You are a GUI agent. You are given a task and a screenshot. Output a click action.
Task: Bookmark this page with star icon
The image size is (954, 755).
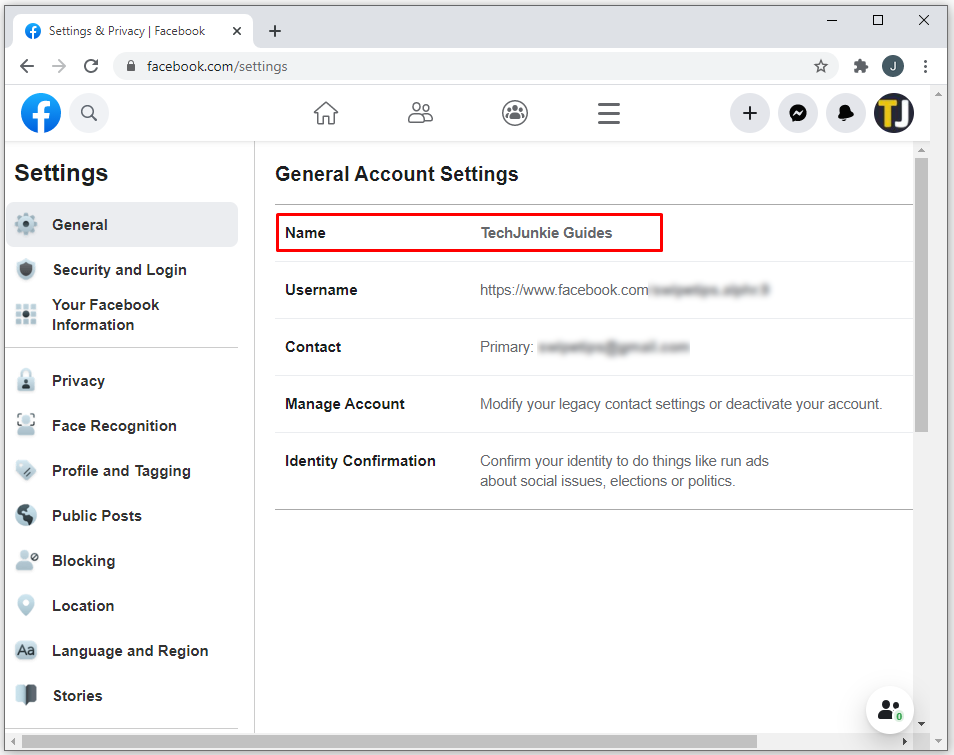click(821, 66)
